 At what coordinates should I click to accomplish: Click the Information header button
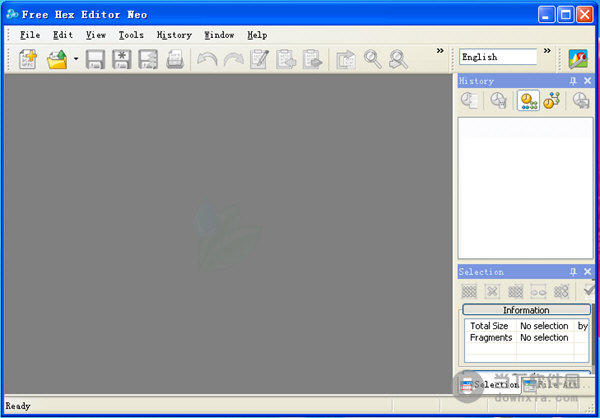[x=526, y=310]
